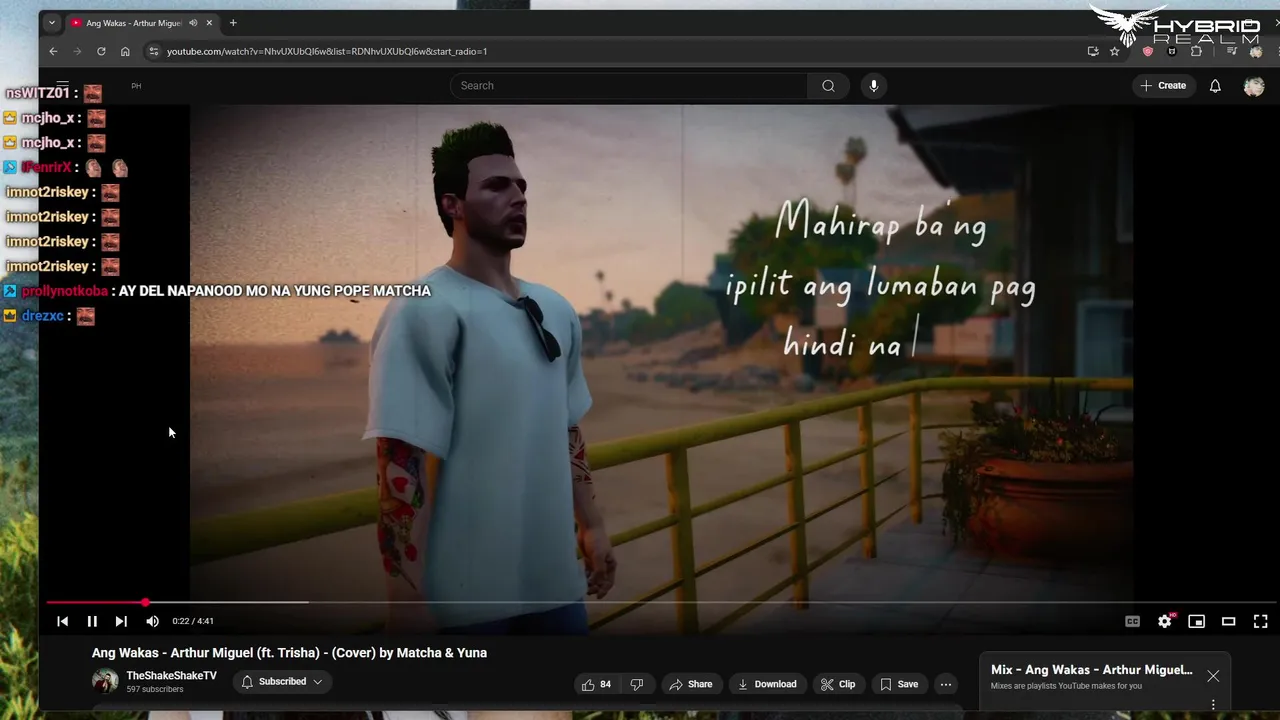Switch to miniplayer mode
This screenshot has width=1280, height=720.
[1196, 621]
